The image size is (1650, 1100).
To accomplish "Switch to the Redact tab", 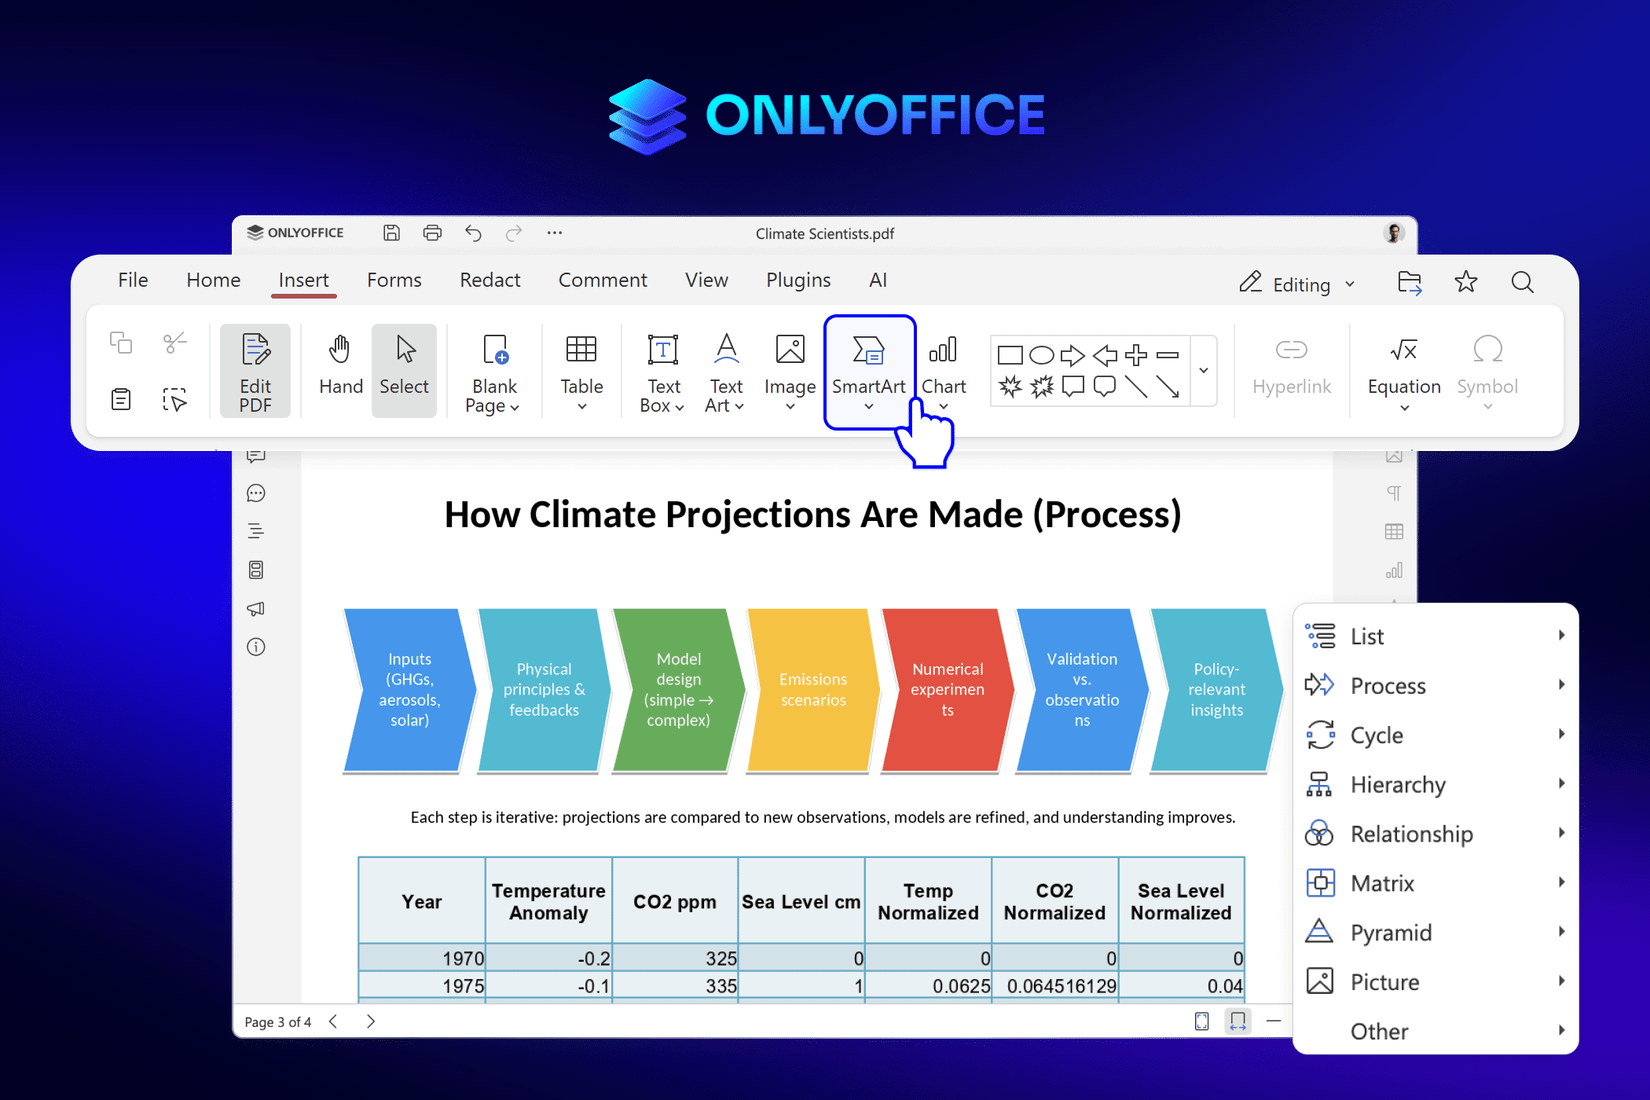I will 490,280.
